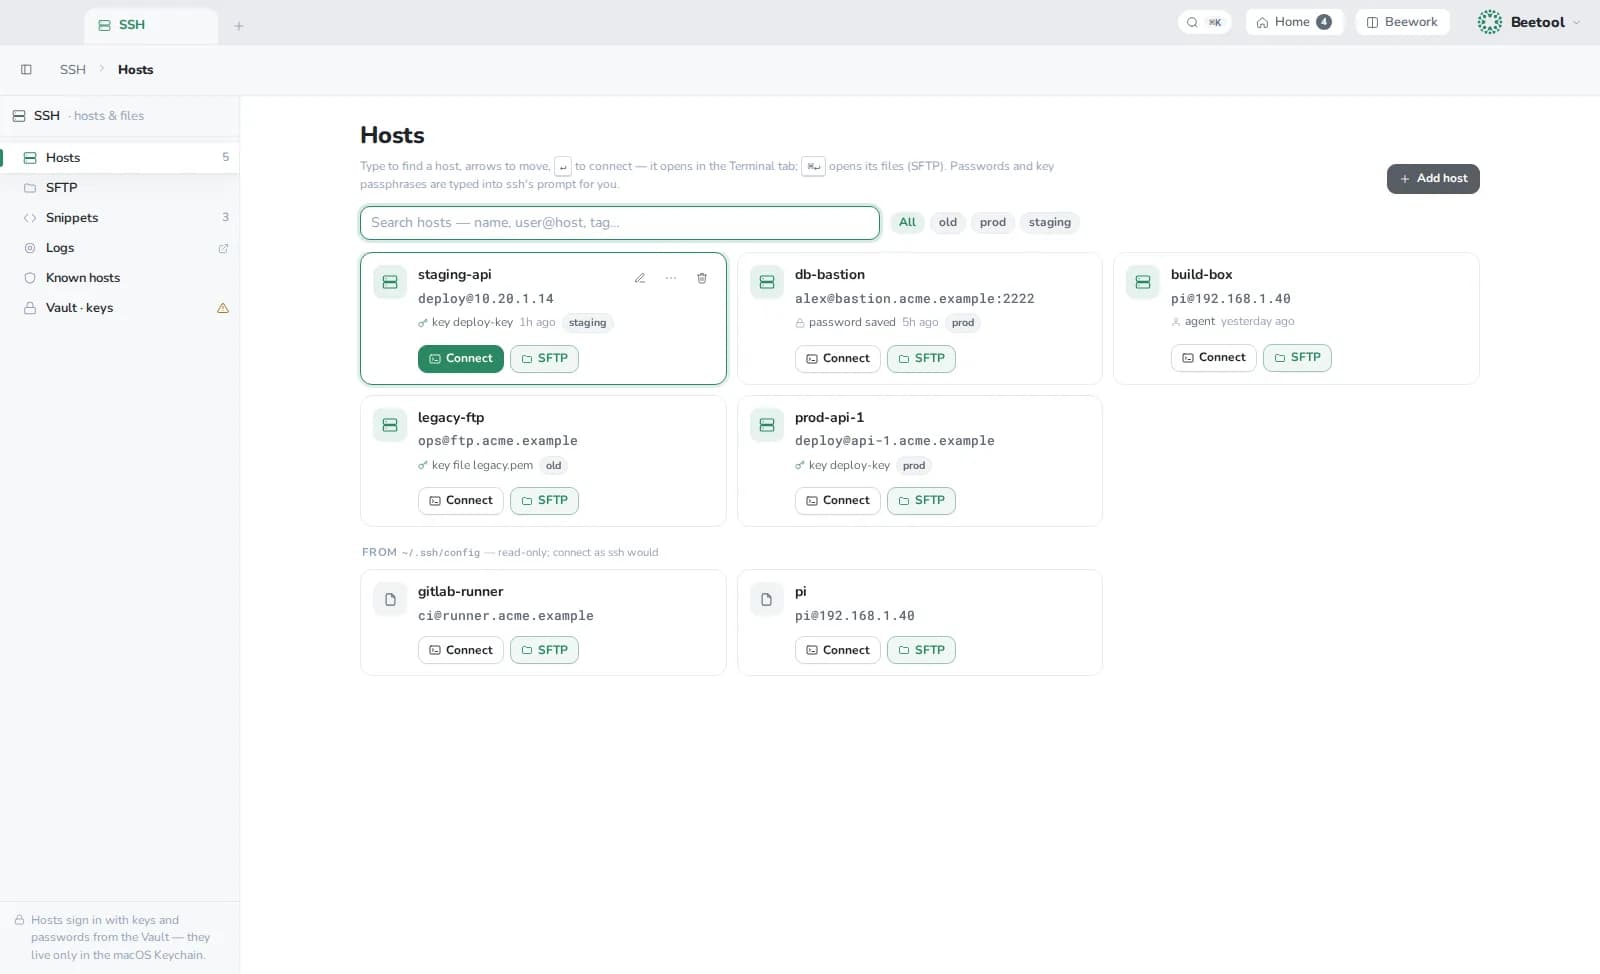The width and height of the screenshot is (1600, 974).
Task: Open Snippets in the sidebar
Action: tap(120, 217)
